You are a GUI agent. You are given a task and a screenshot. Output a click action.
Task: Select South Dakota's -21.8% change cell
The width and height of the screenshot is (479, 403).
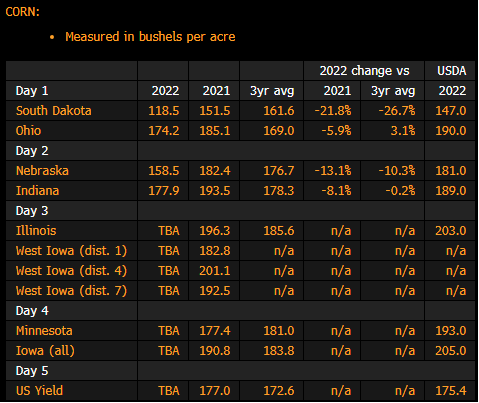(x=333, y=111)
